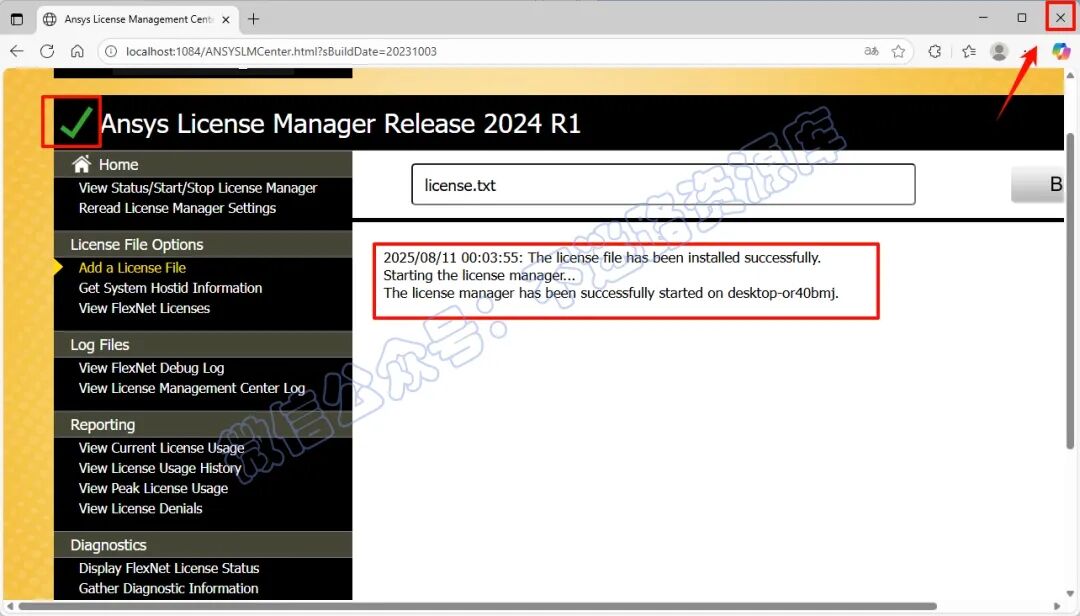Go to browser home page icon

click(x=77, y=51)
